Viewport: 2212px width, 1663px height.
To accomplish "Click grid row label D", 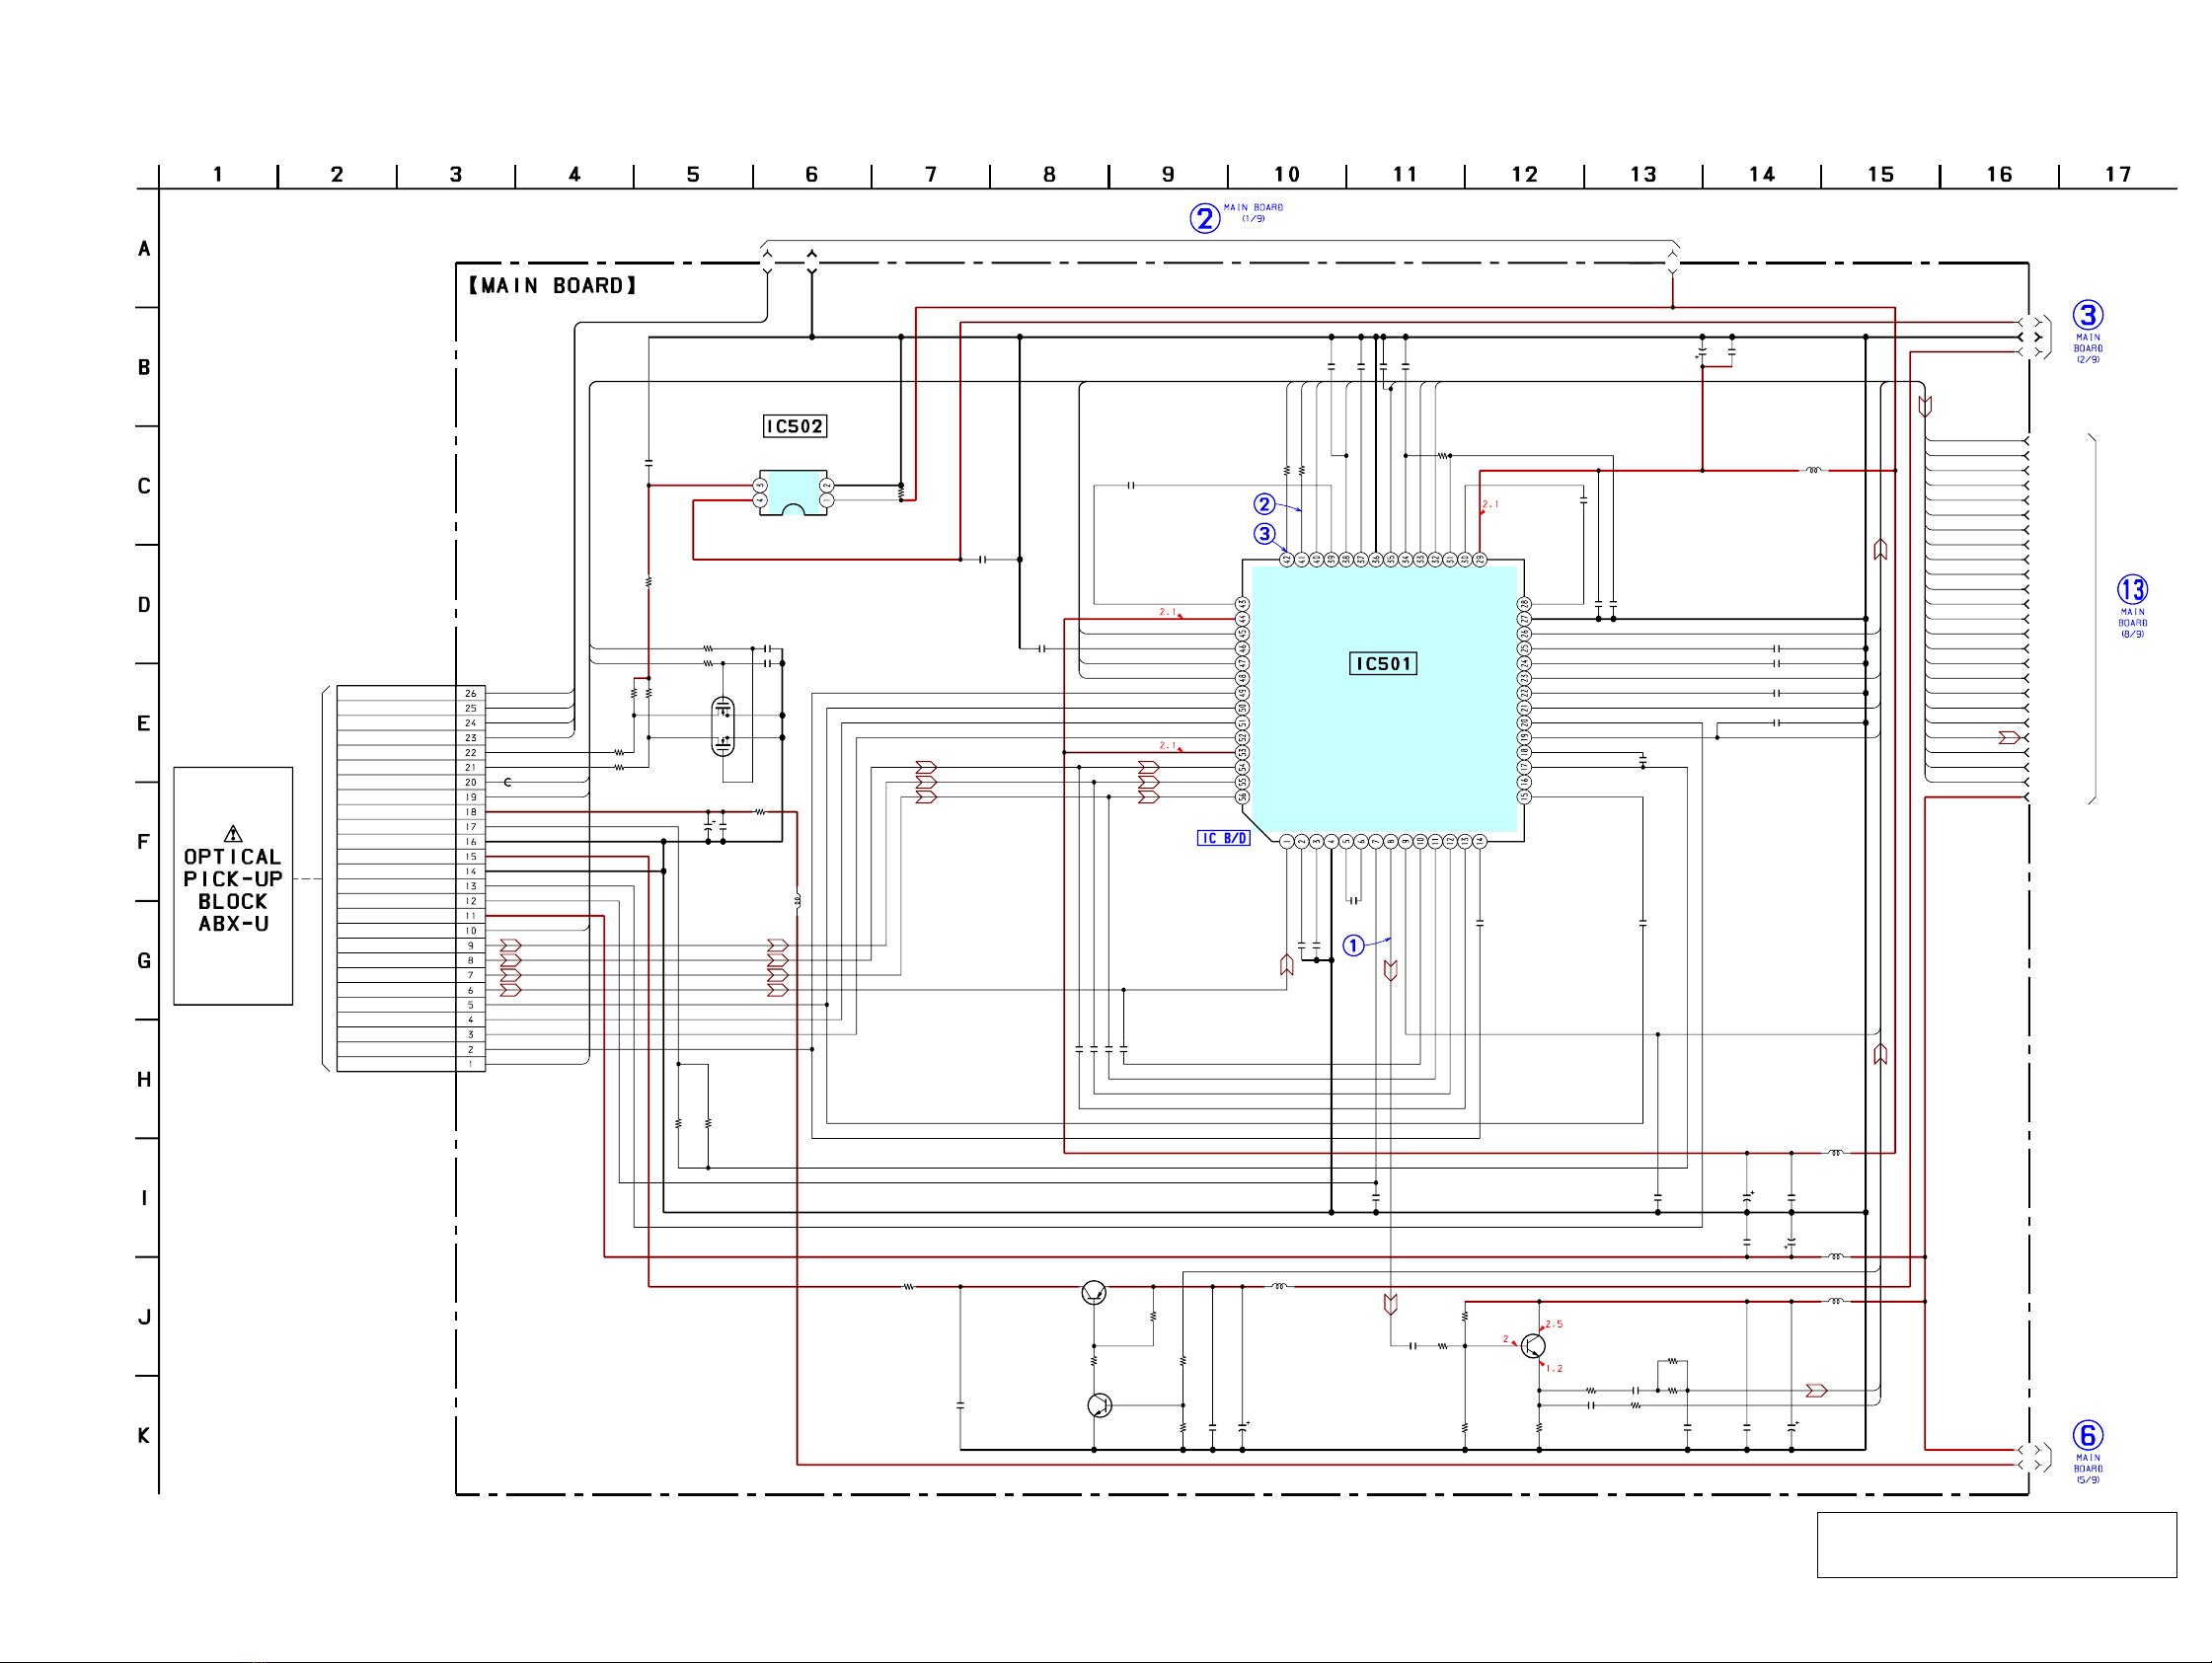I will pos(144,605).
